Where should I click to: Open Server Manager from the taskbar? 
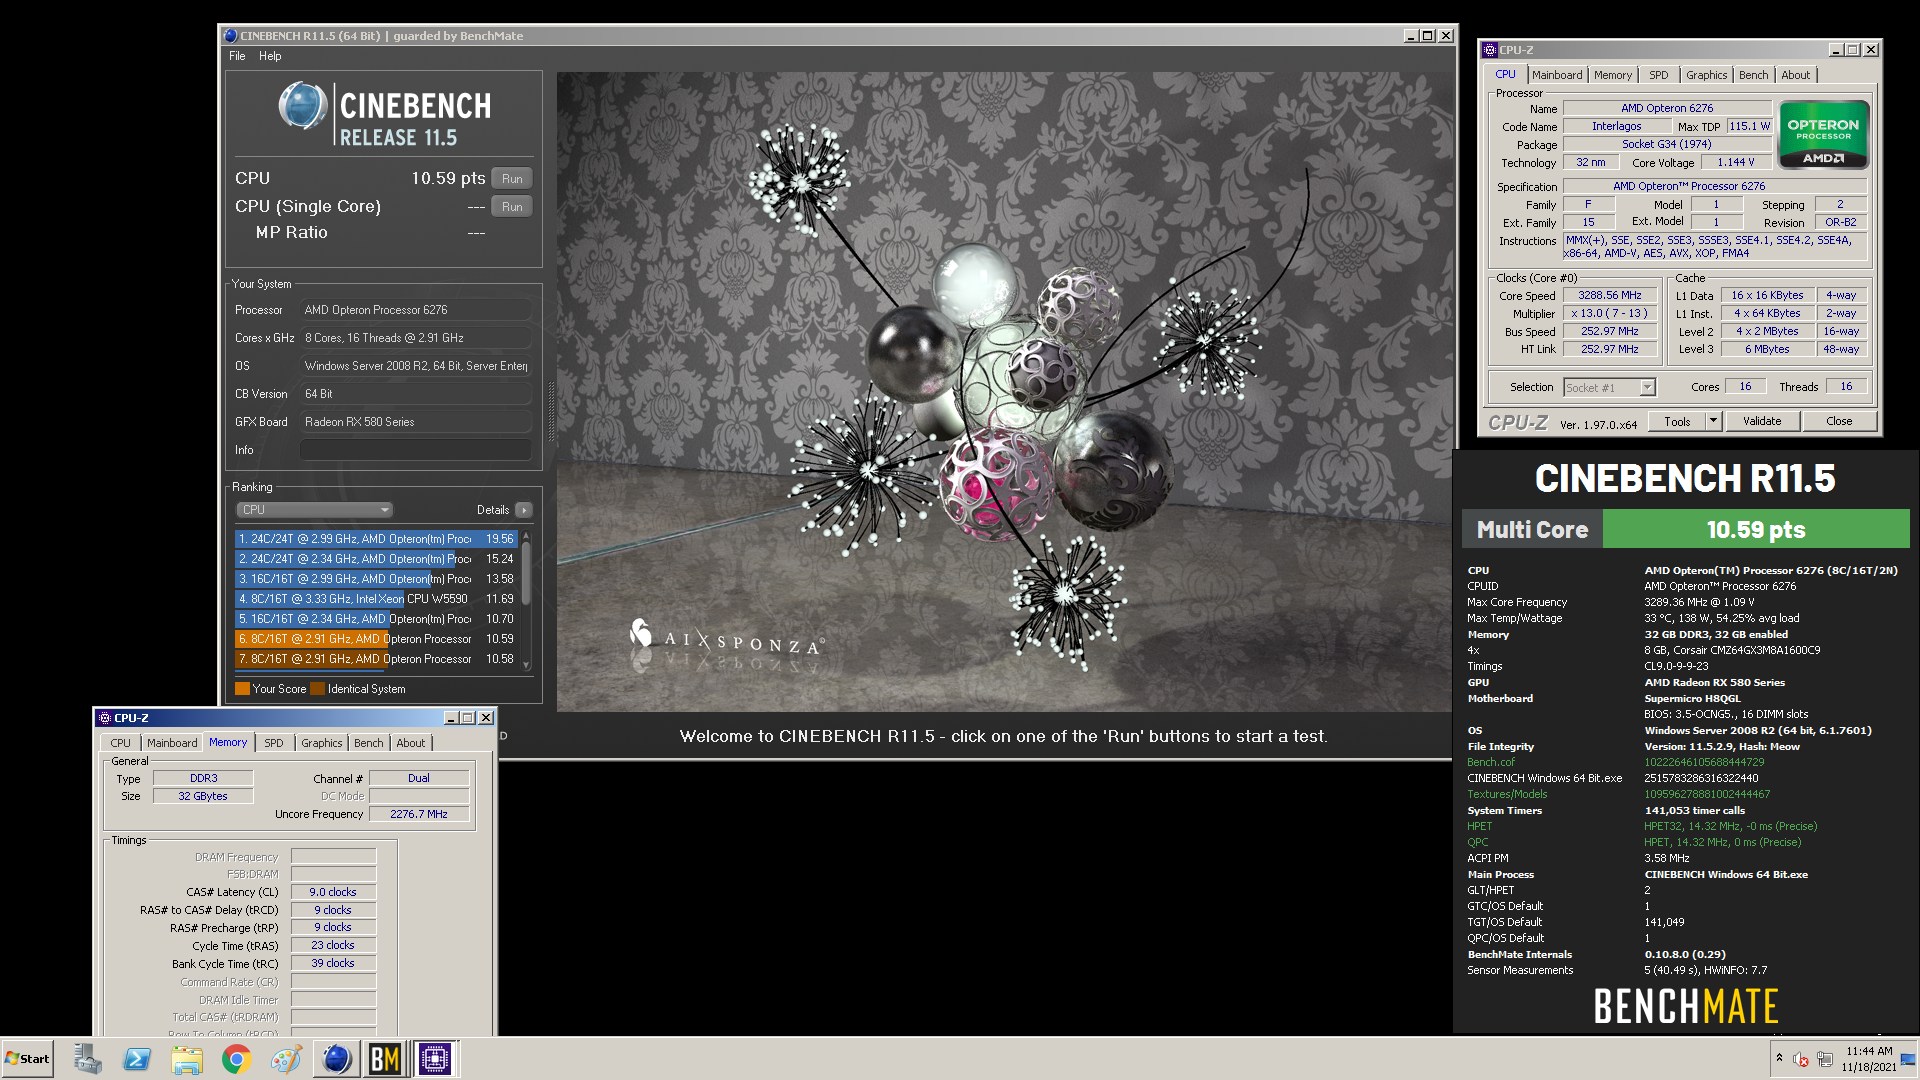click(88, 1058)
